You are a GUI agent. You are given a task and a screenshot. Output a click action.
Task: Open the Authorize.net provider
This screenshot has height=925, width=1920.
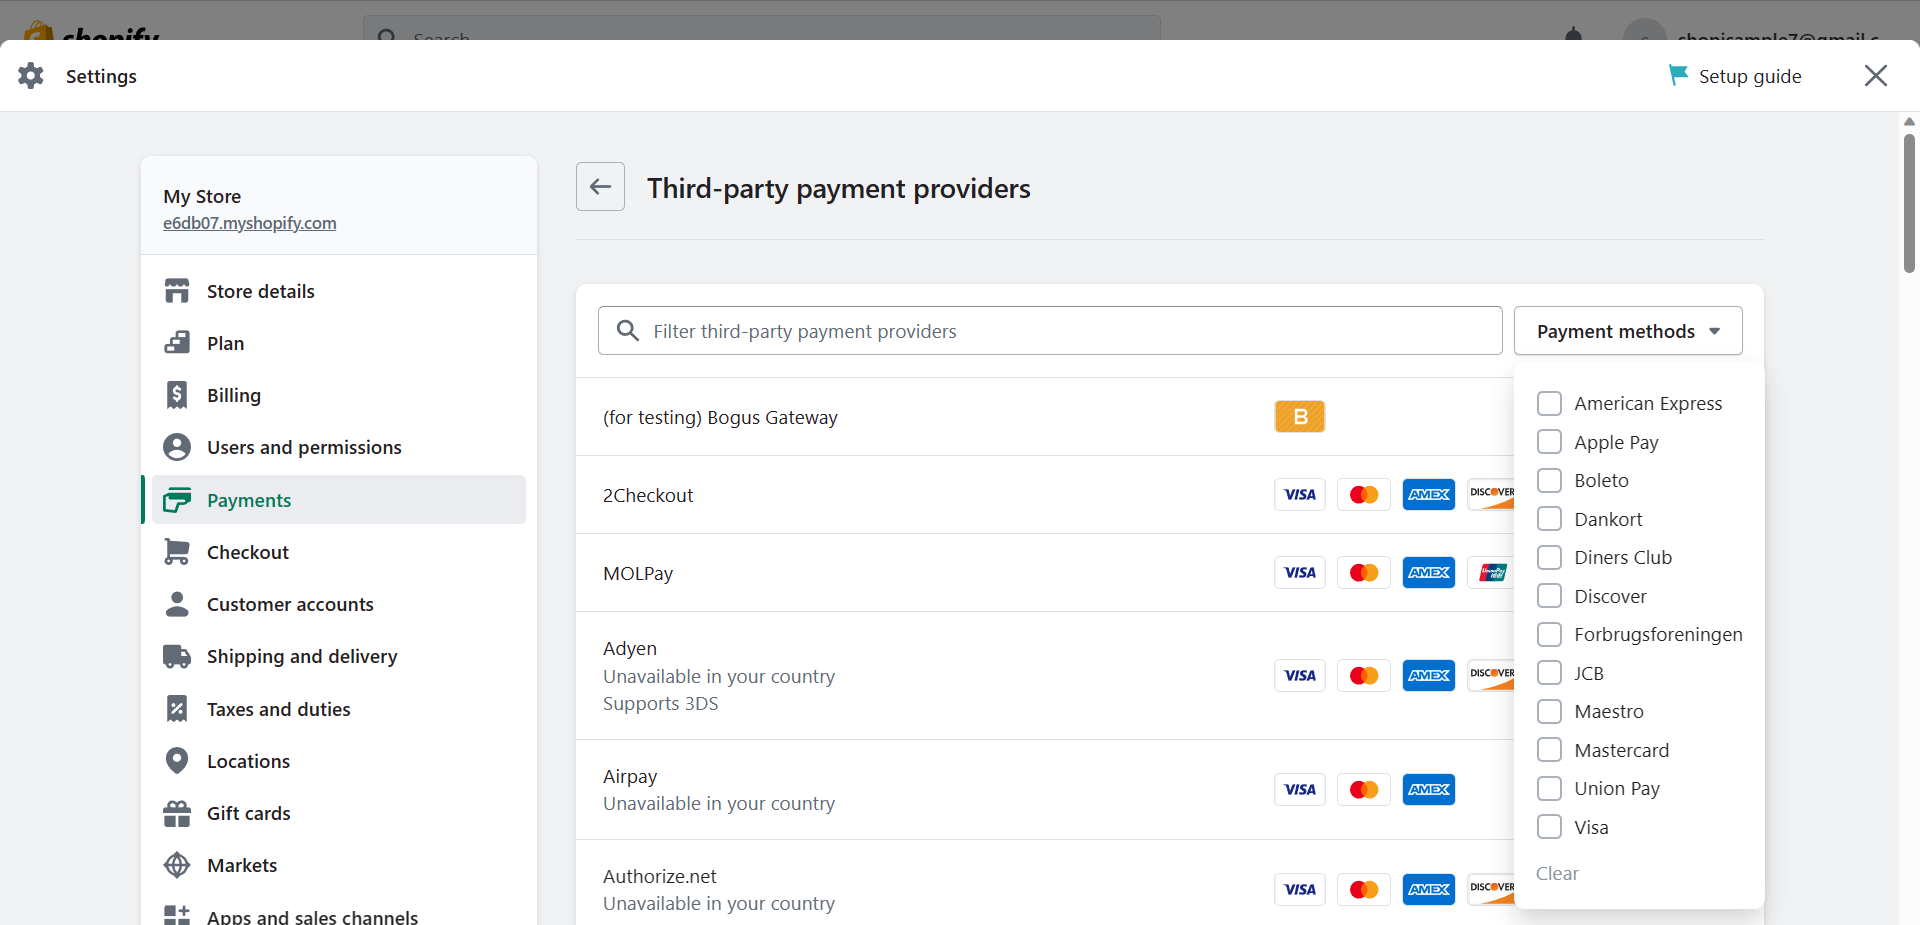coord(660,876)
